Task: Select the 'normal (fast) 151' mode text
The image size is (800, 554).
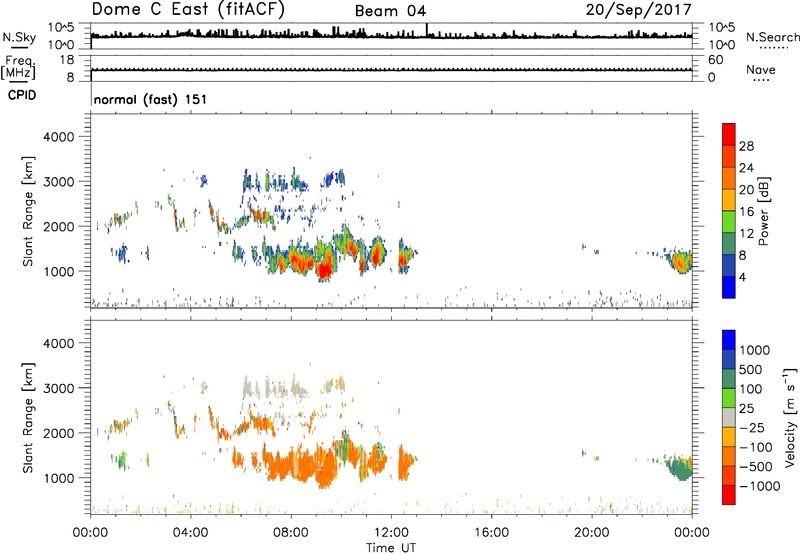Action: pos(151,99)
